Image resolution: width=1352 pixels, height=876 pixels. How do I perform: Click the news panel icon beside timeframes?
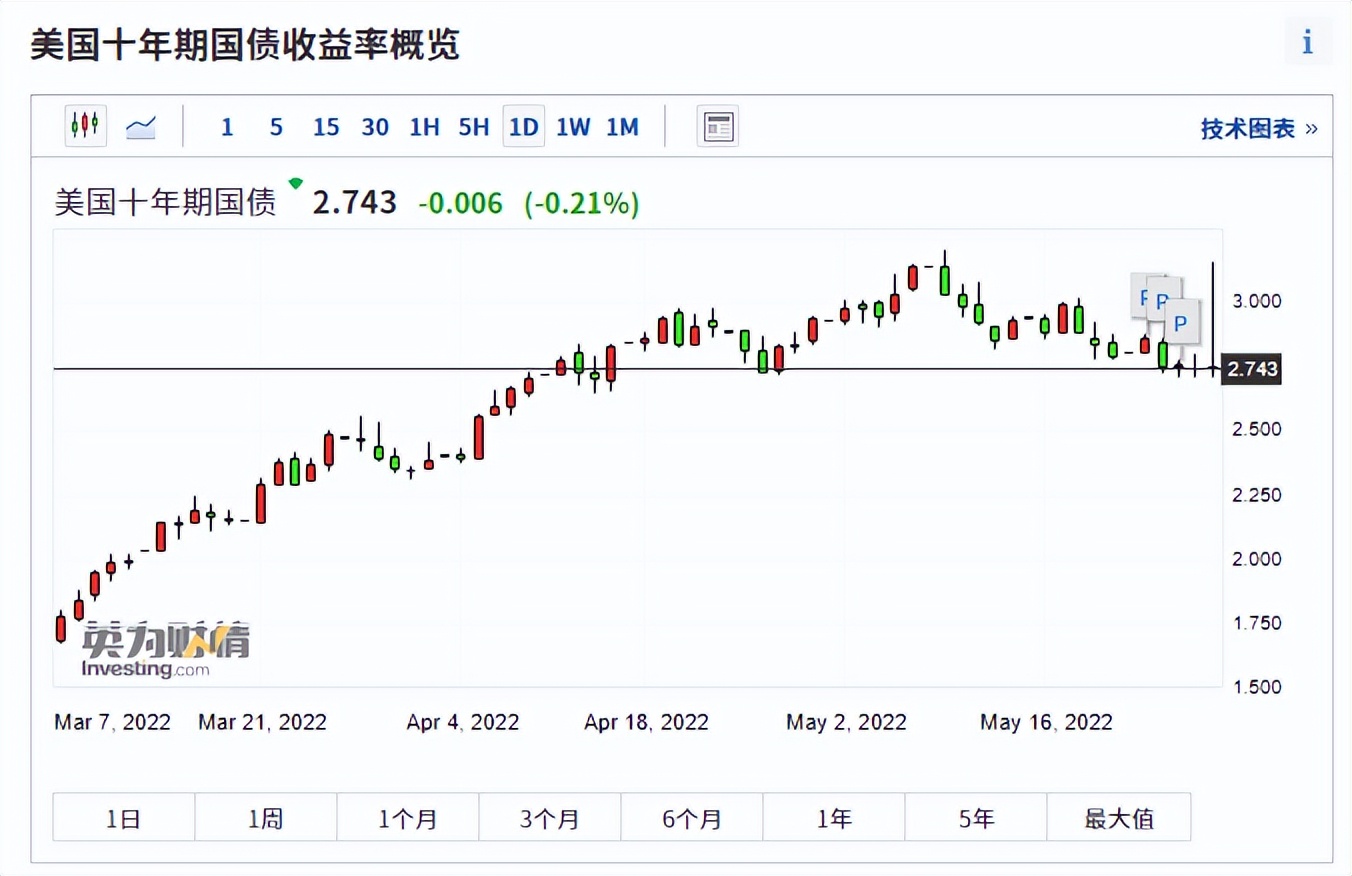coord(718,126)
